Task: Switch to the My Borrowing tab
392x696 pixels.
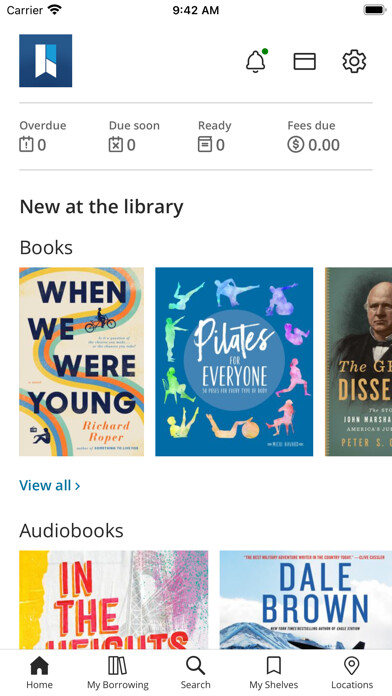Action: [x=118, y=673]
